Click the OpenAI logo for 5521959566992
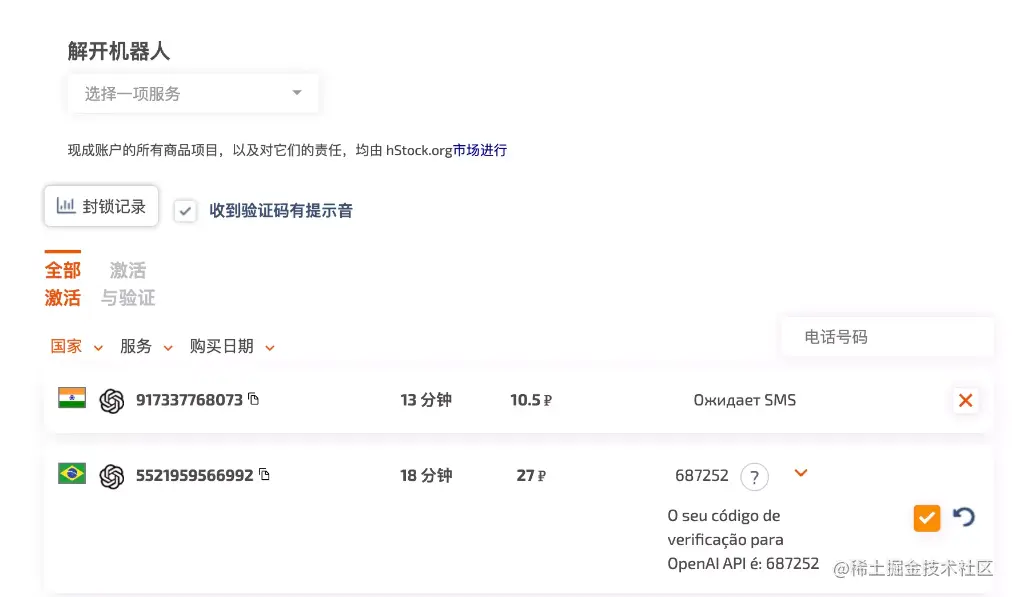This screenshot has height=597, width=1012. [112, 476]
